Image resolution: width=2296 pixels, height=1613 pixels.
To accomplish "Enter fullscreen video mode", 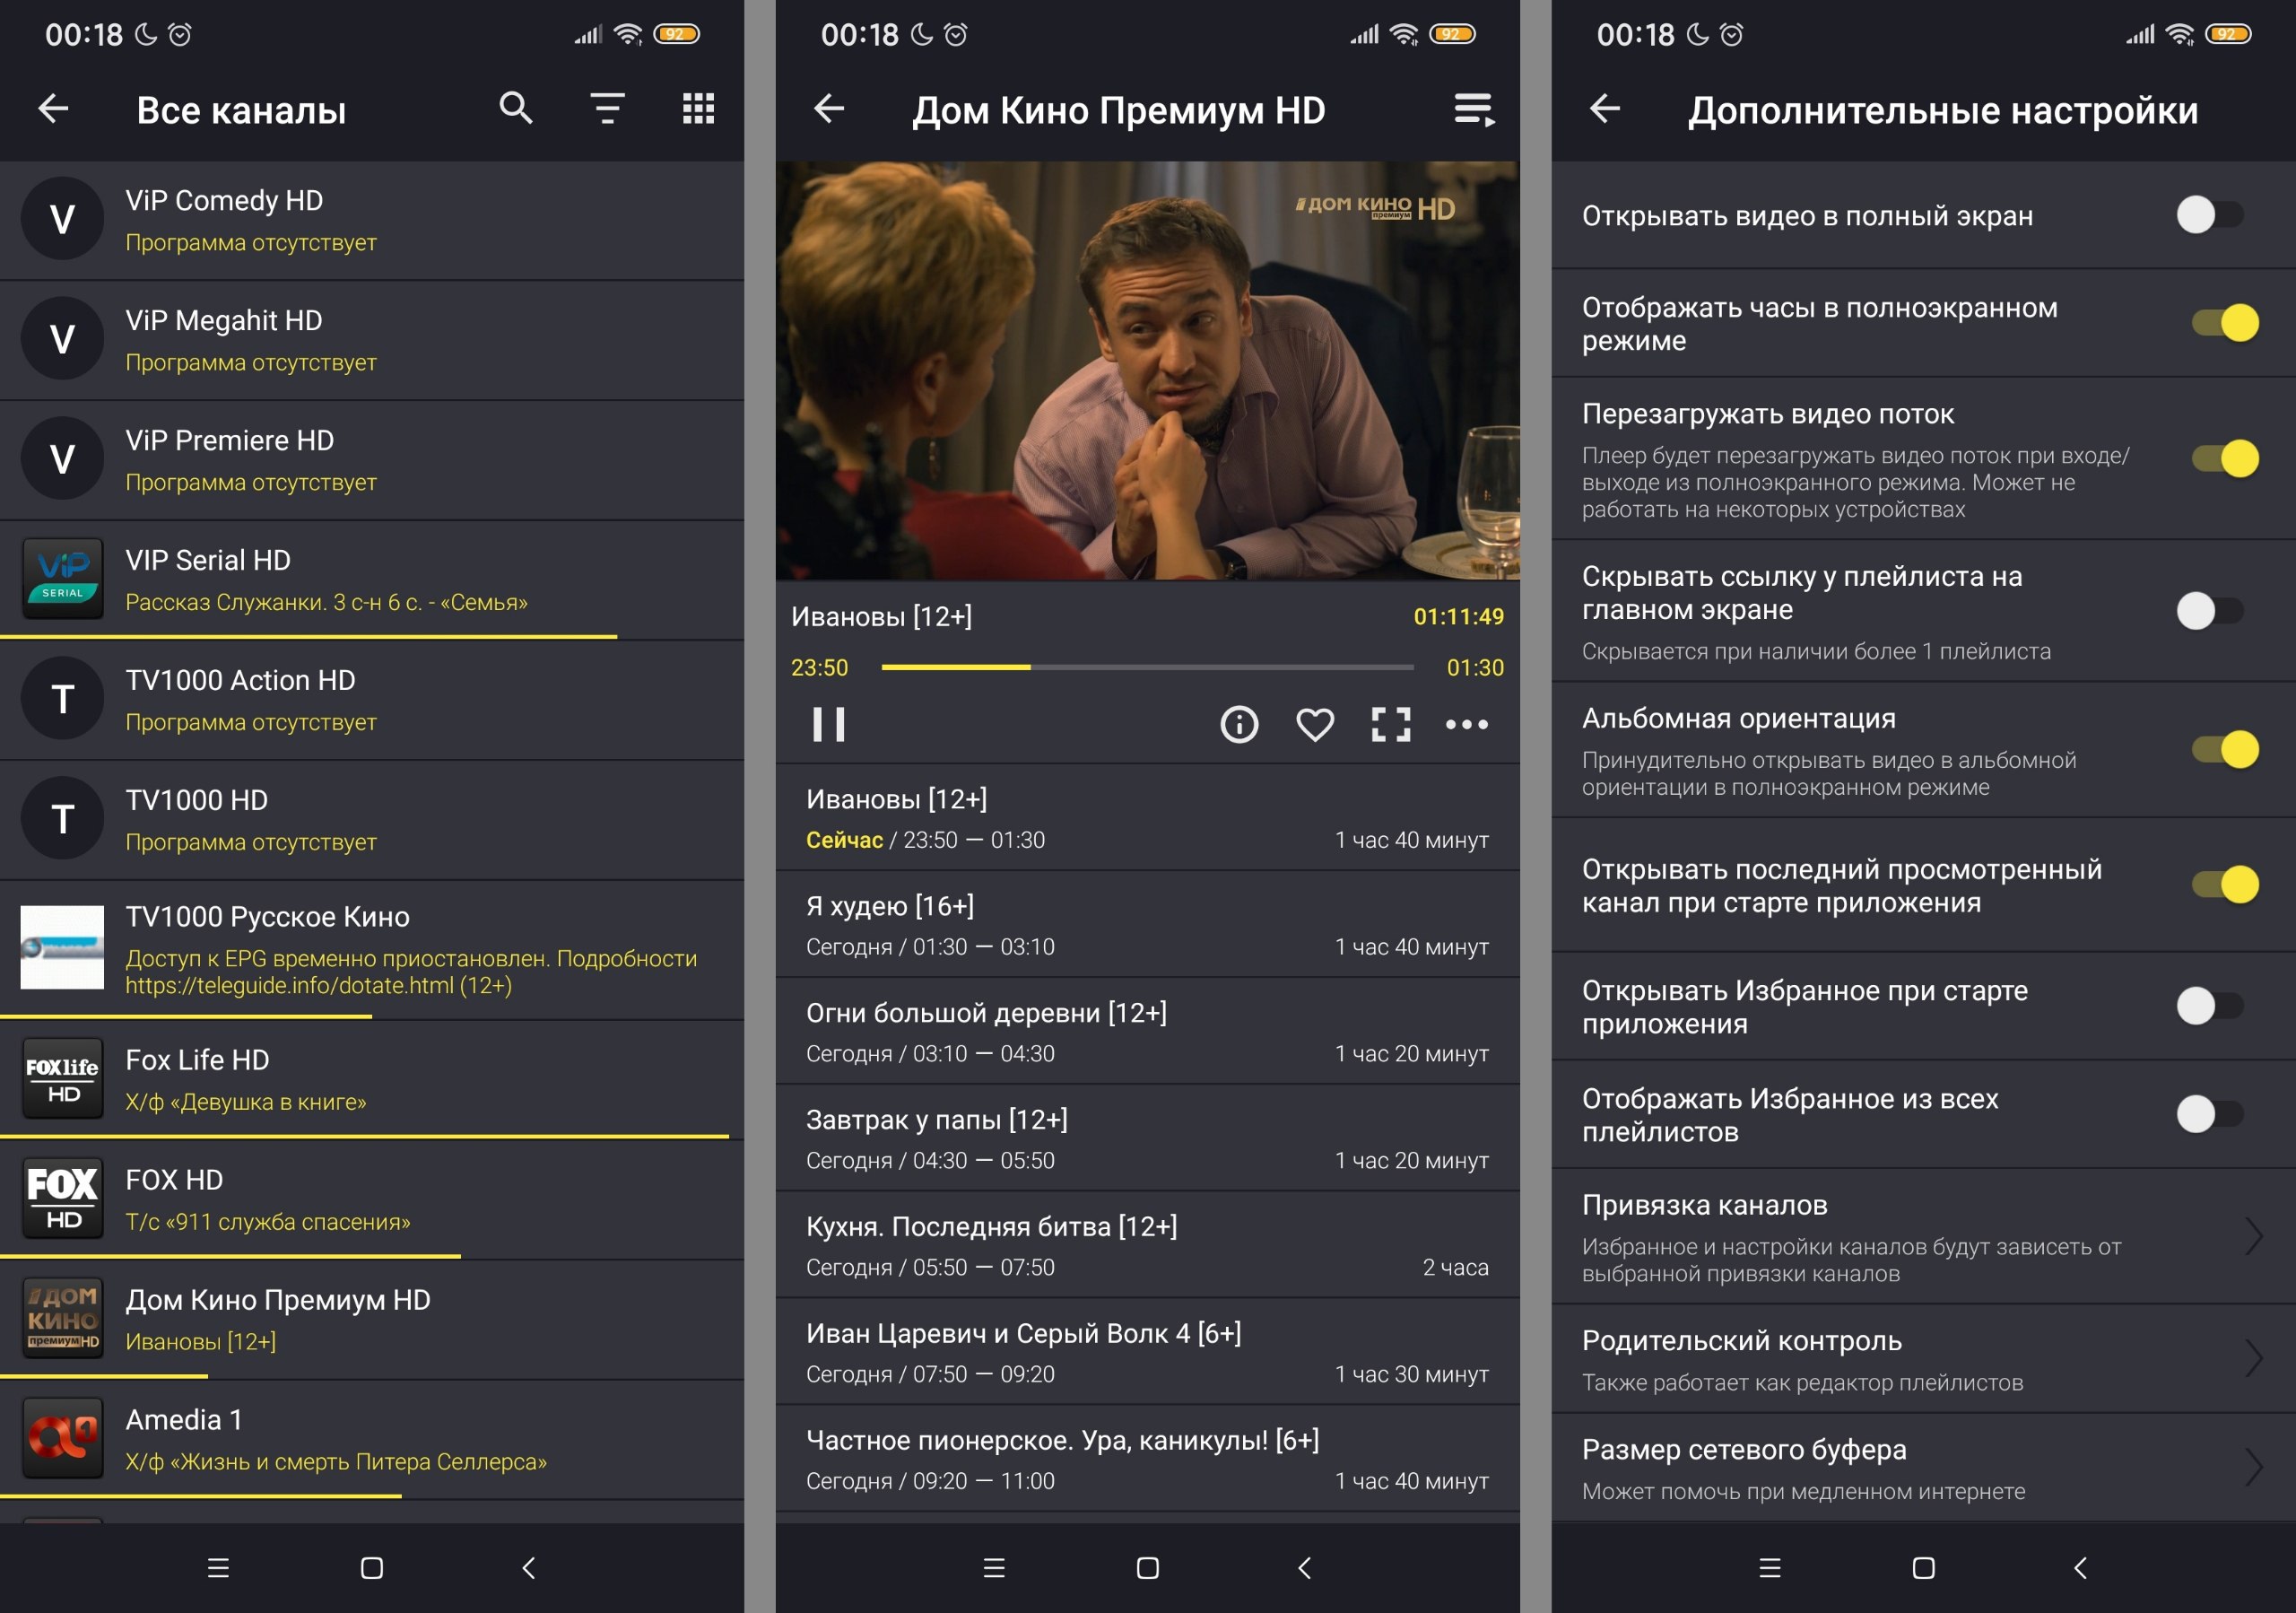I will (x=1391, y=724).
